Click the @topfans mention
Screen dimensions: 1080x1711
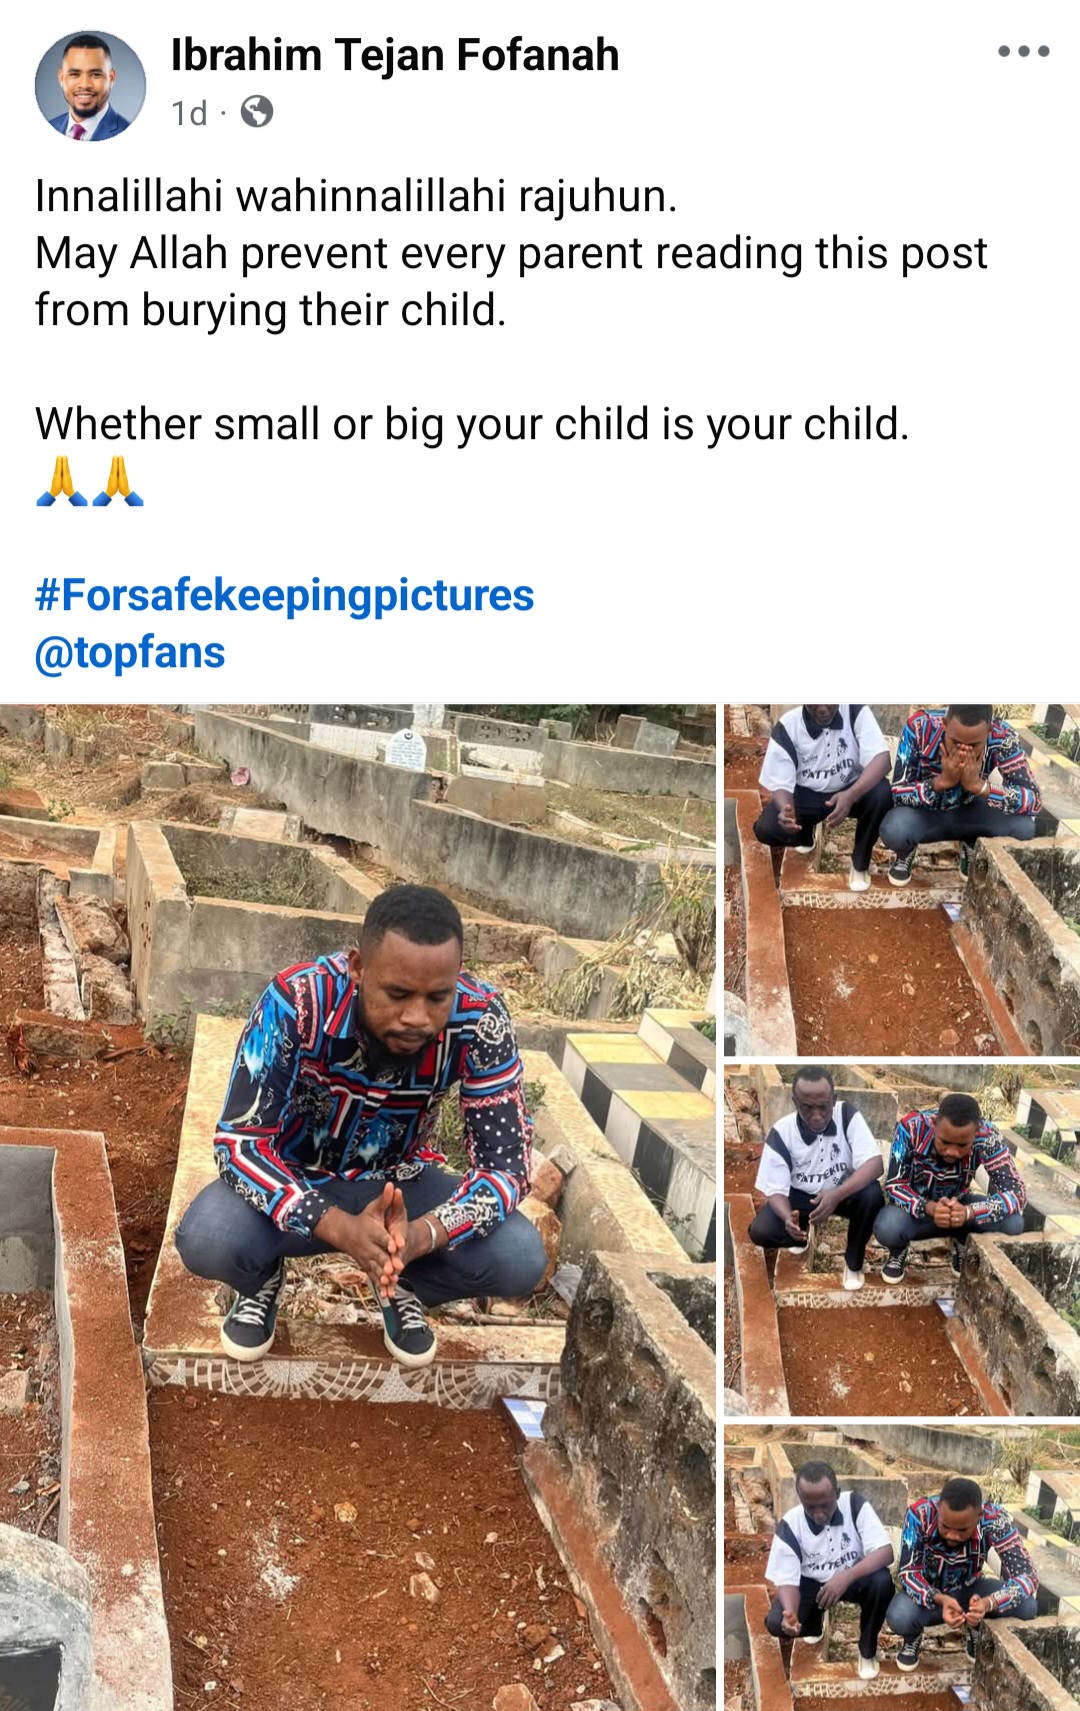click(130, 653)
